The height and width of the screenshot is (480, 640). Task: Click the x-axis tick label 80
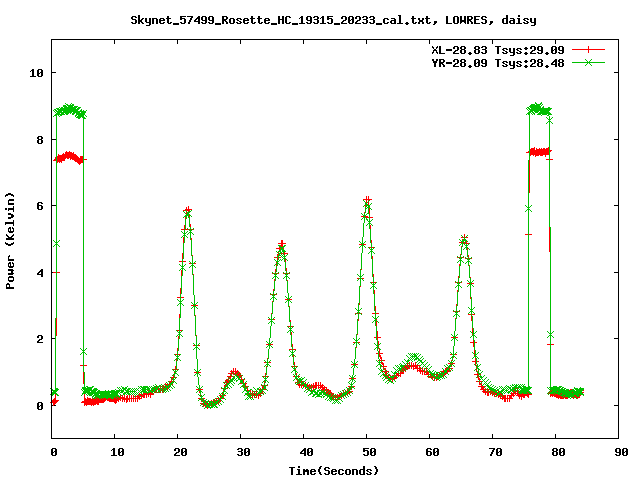coord(558,452)
